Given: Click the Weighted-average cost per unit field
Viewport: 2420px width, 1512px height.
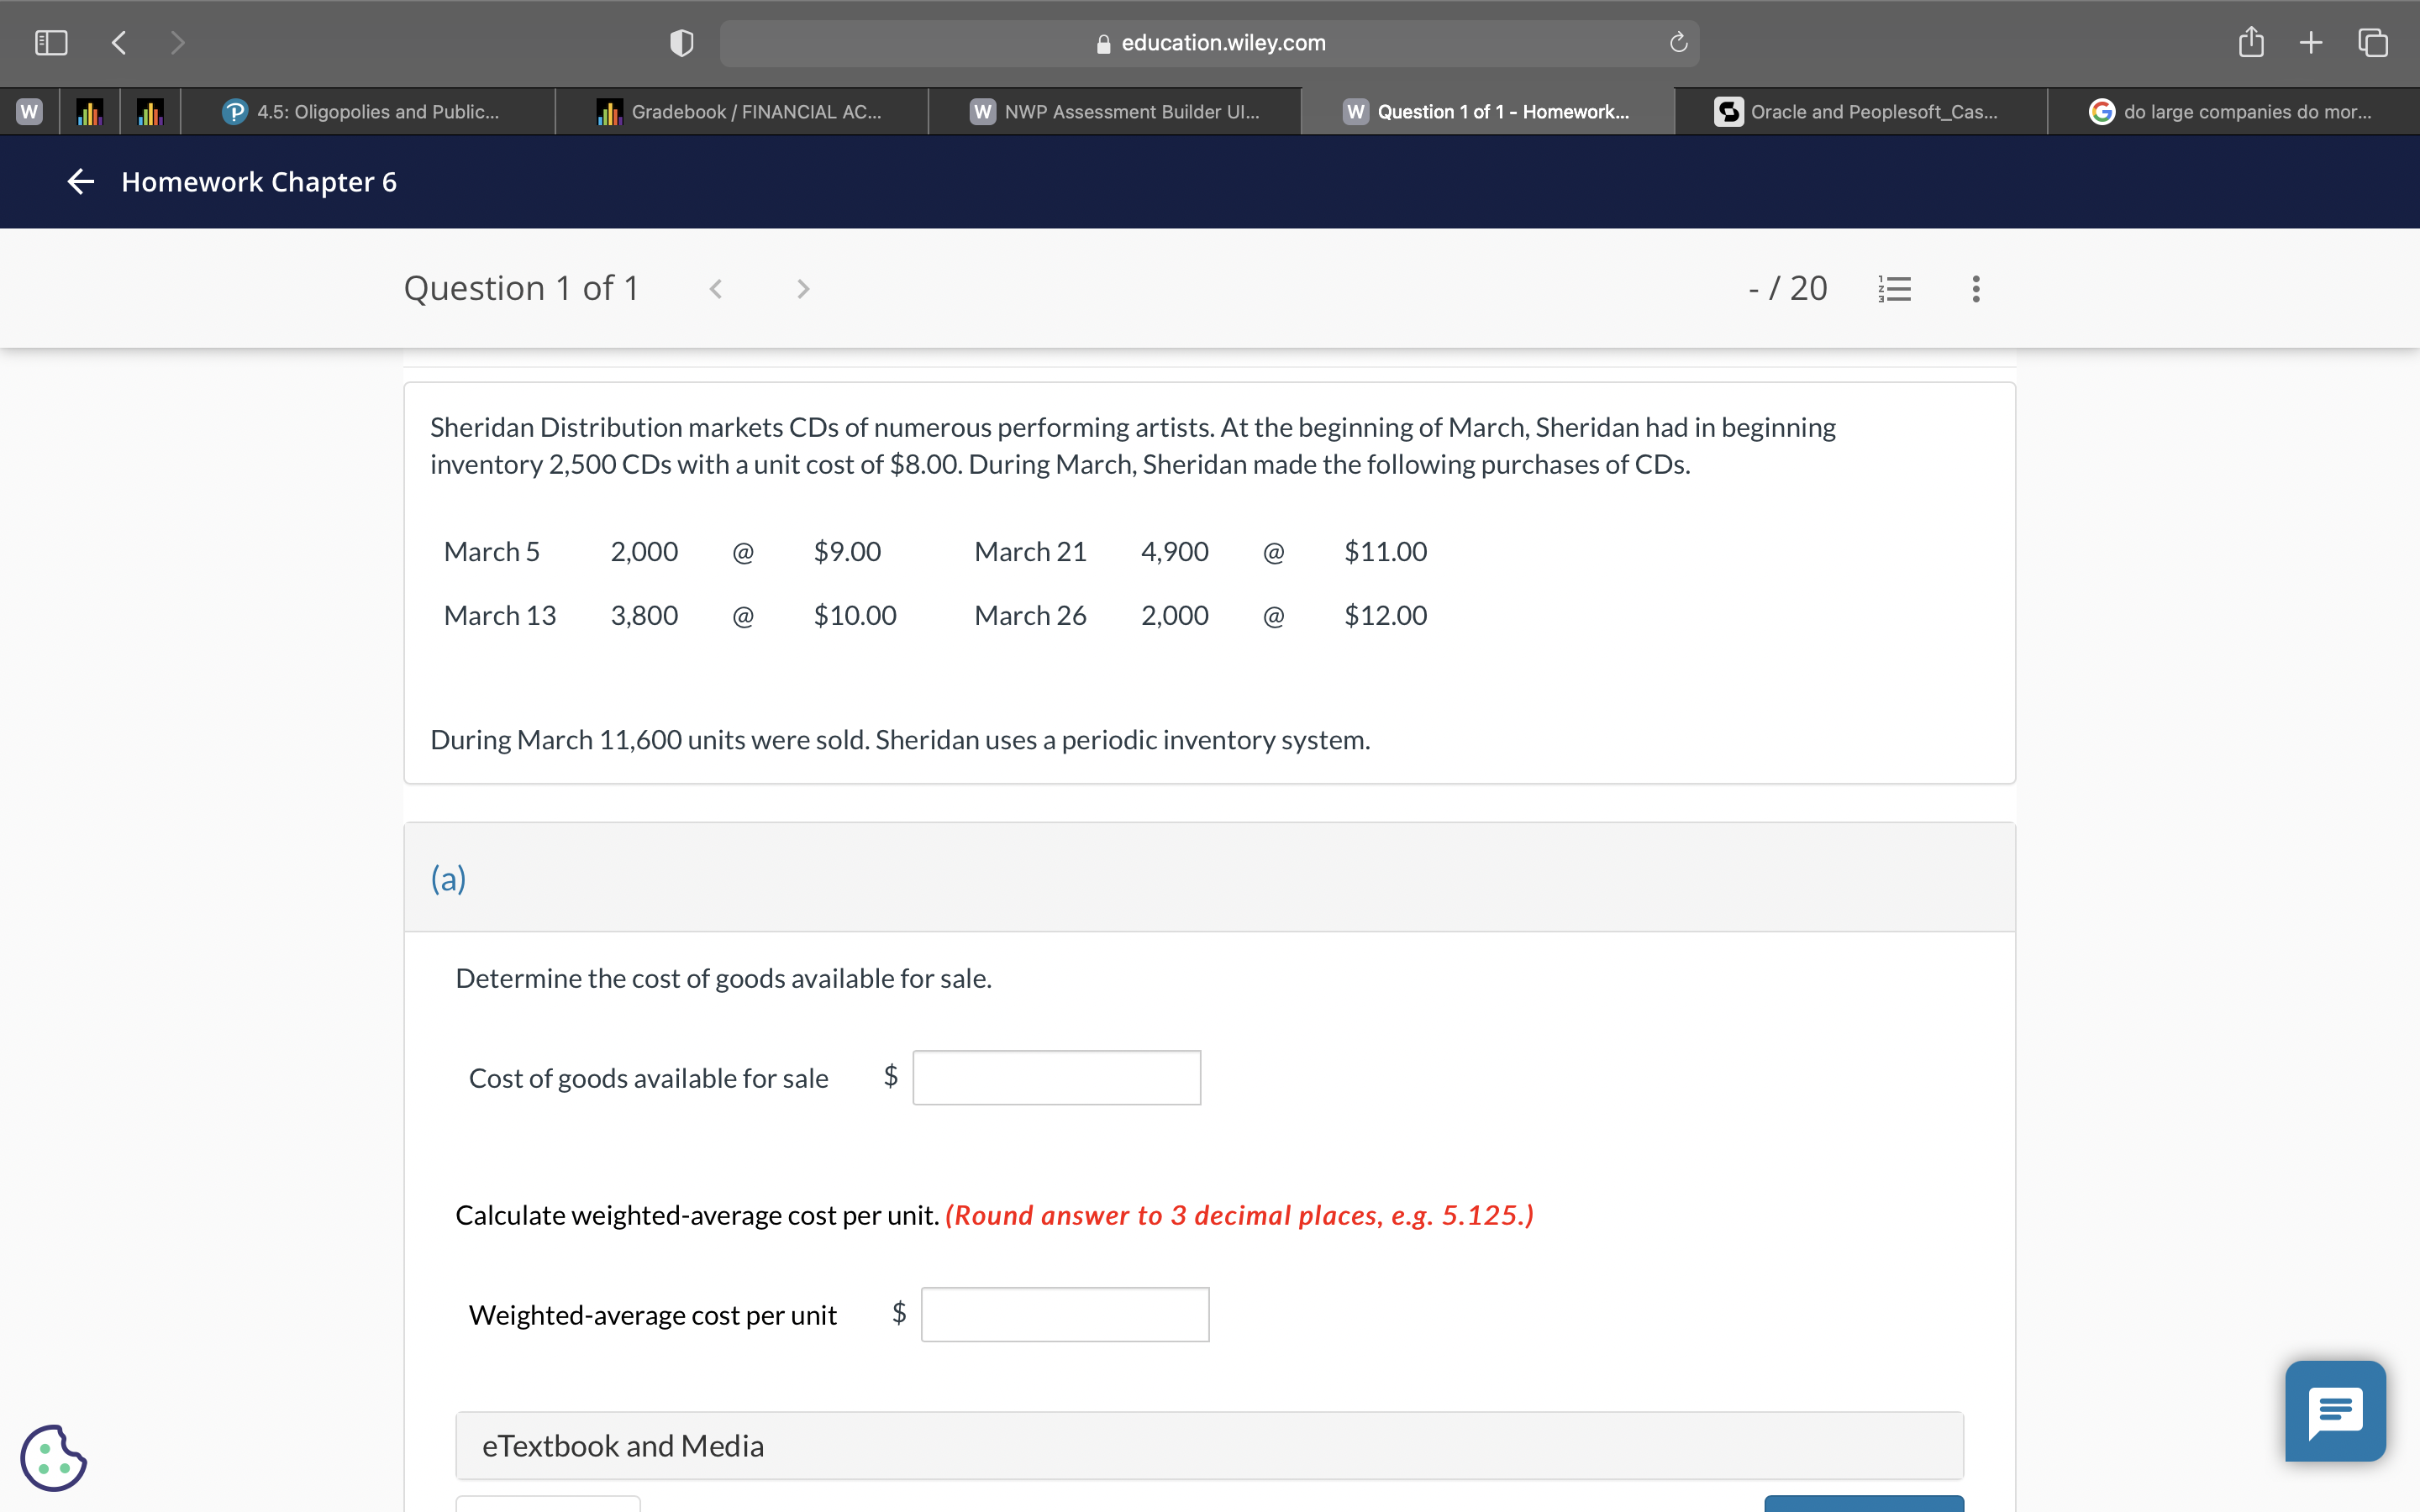Looking at the screenshot, I should (x=1064, y=1314).
